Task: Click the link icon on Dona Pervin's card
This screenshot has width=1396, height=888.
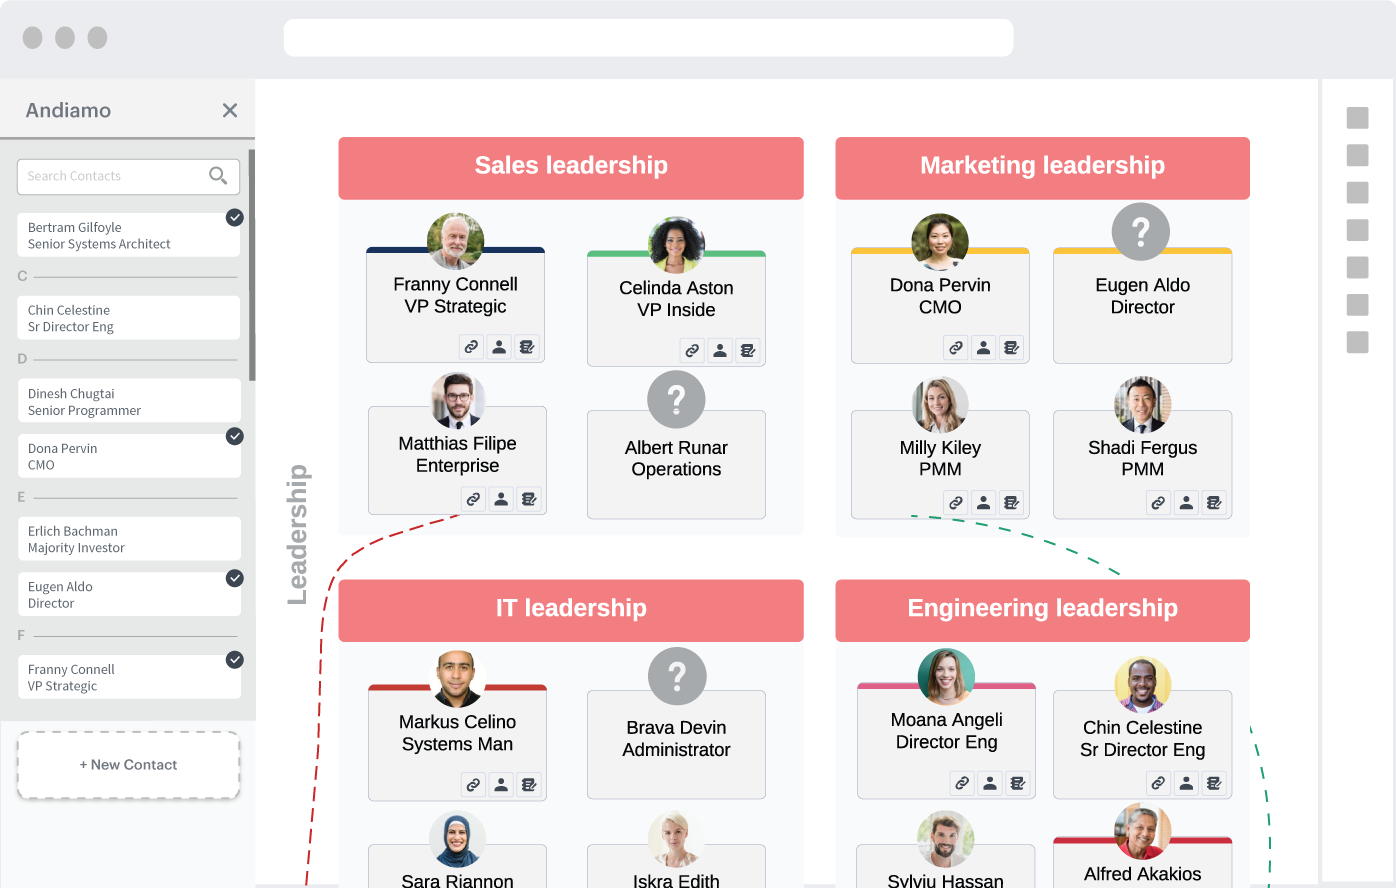Action: pos(956,348)
